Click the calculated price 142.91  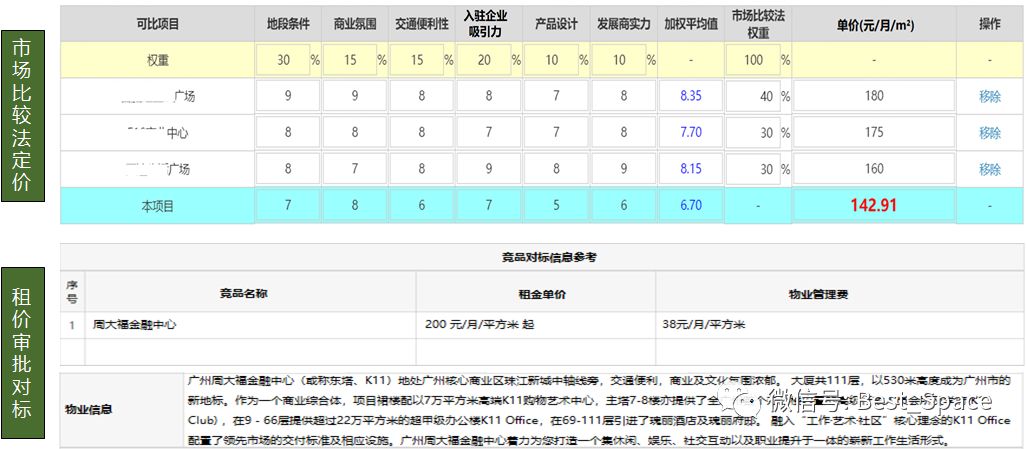point(874,205)
